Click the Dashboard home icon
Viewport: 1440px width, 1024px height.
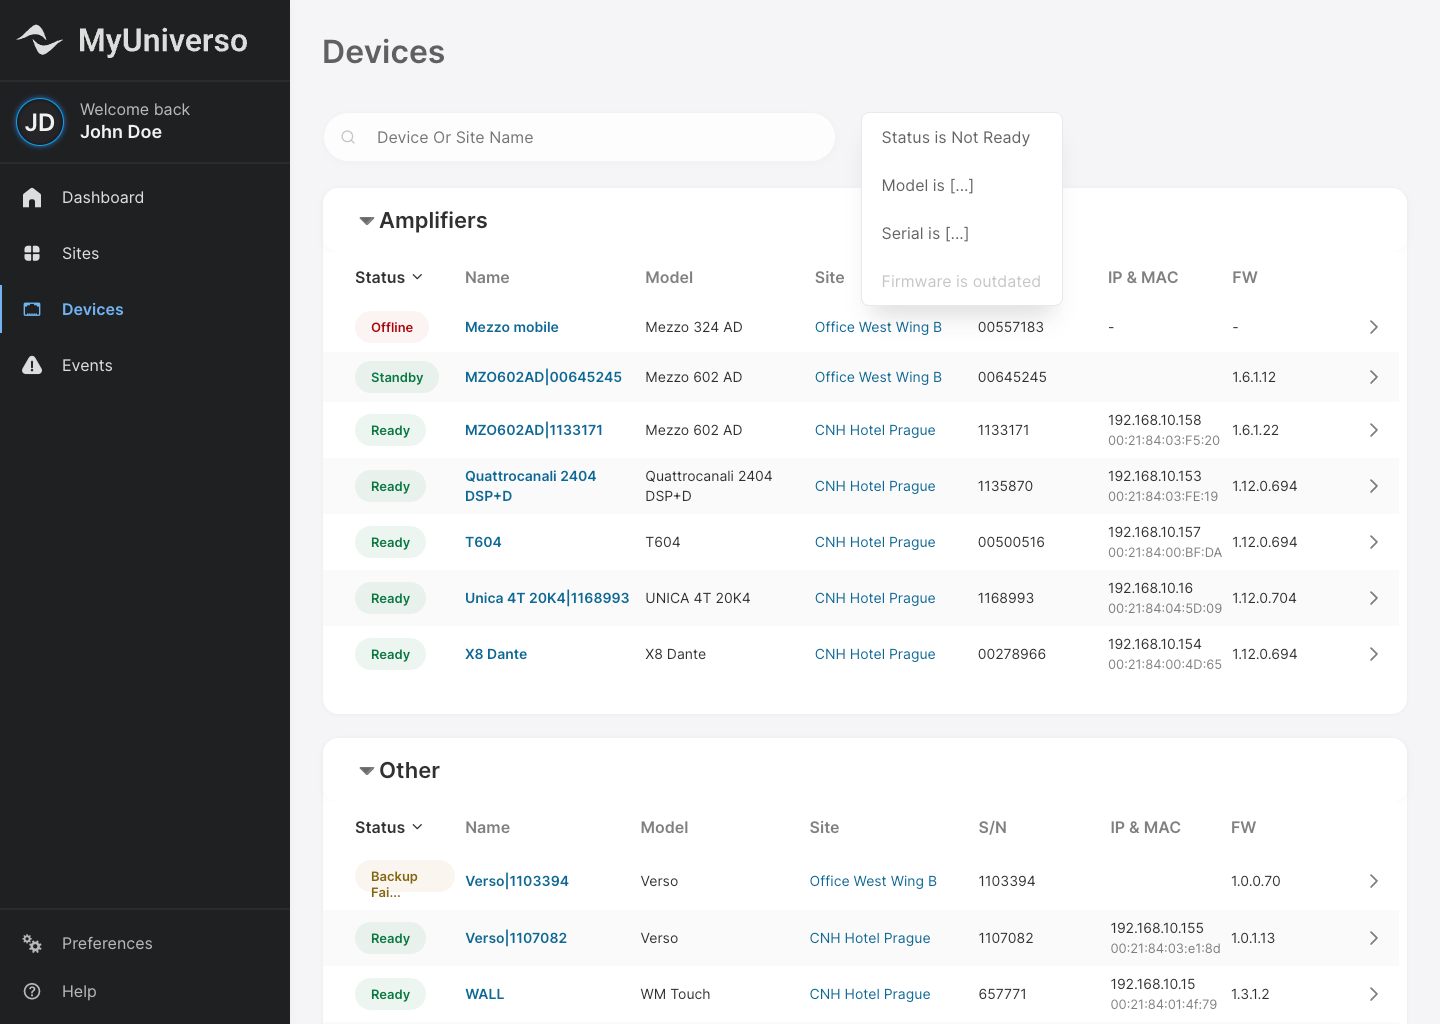(32, 197)
